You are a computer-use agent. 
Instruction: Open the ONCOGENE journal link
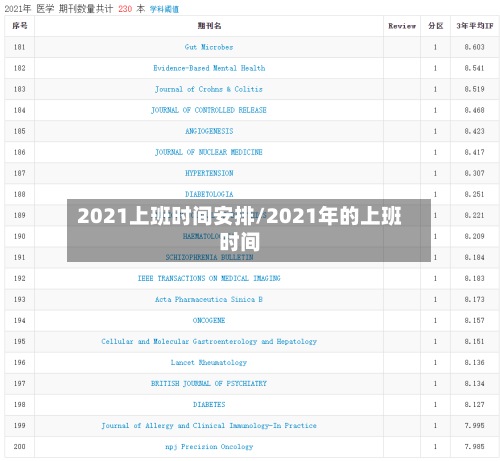[209, 320]
